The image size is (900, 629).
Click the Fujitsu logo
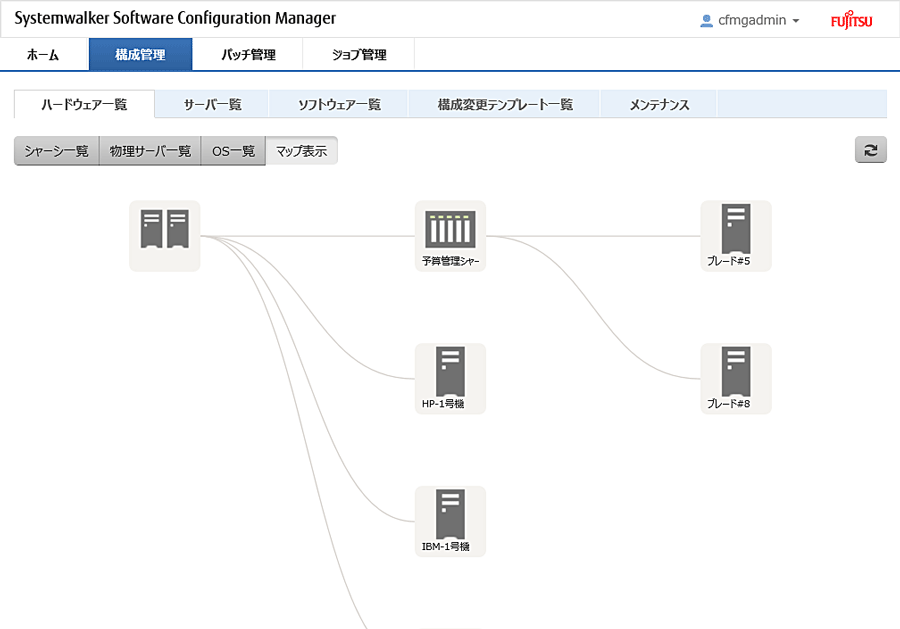tap(852, 20)
